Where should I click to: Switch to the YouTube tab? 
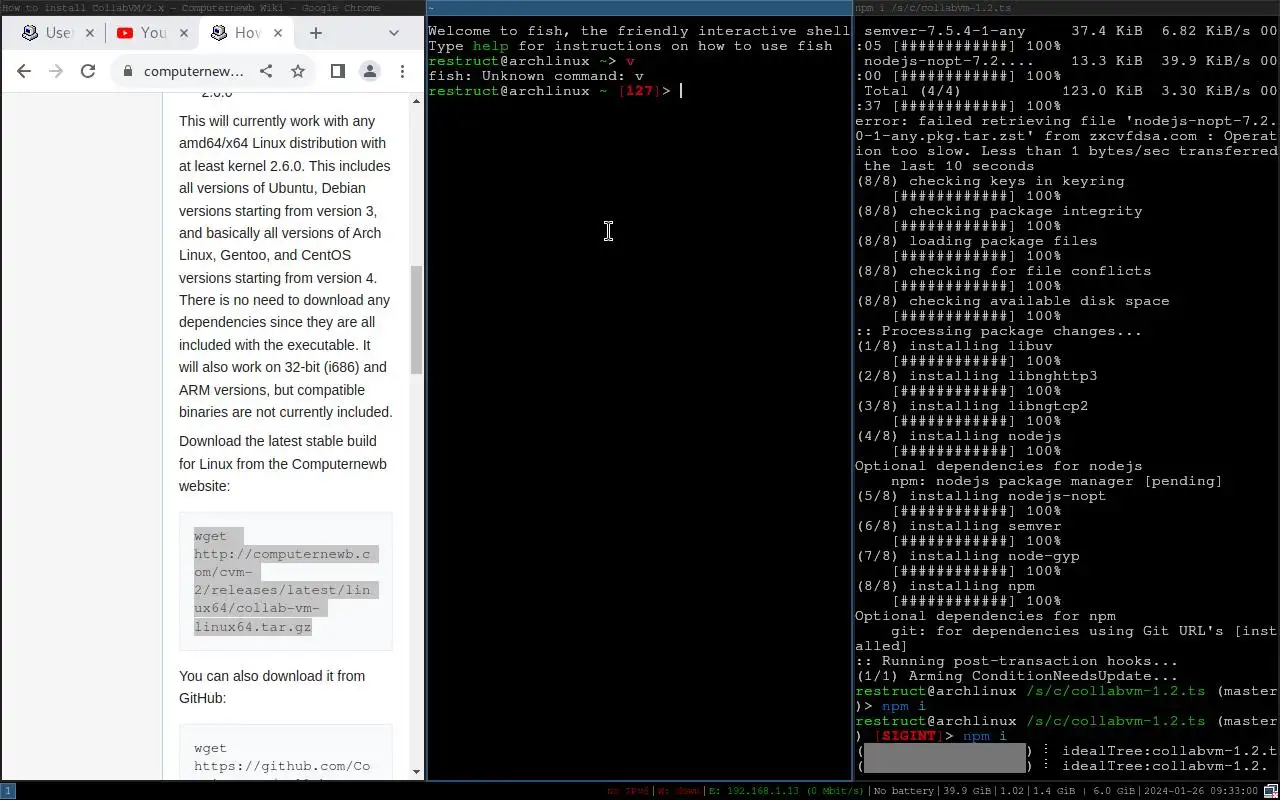click(x=152, y=33)
